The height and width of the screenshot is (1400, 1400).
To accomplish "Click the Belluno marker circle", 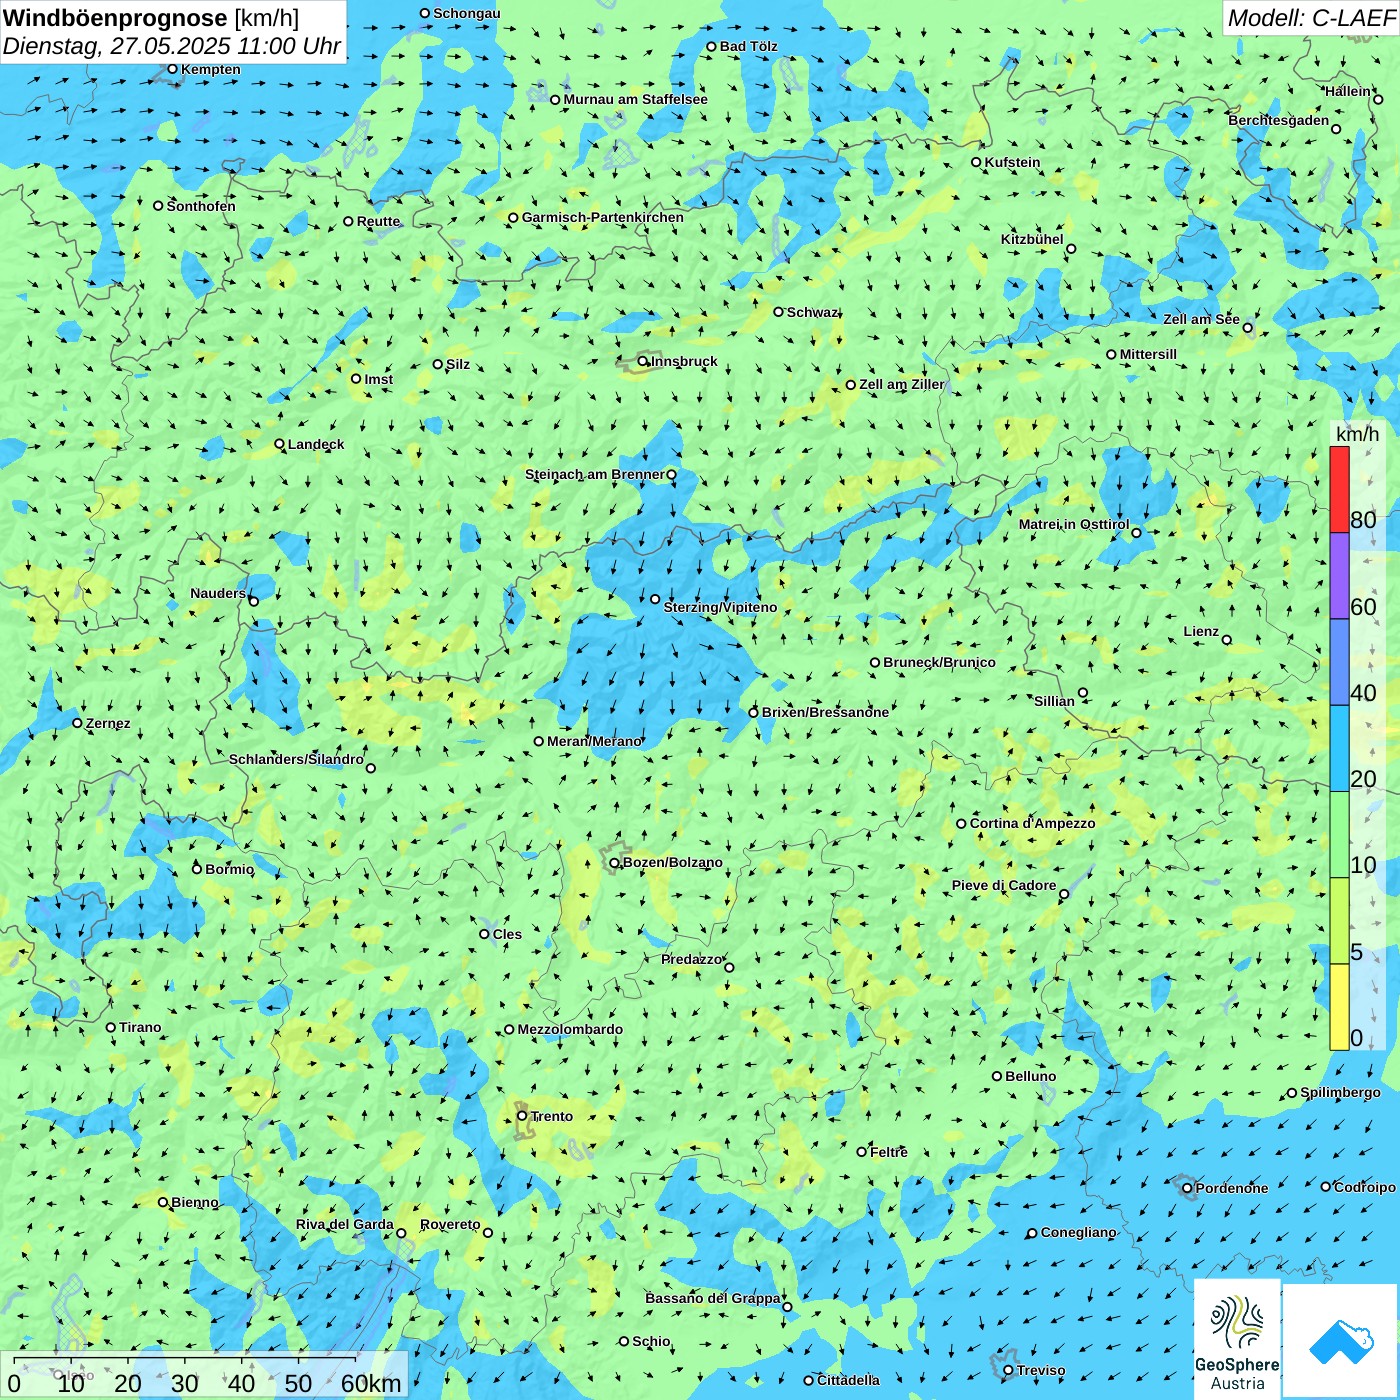I will [x=997, y=1076].
